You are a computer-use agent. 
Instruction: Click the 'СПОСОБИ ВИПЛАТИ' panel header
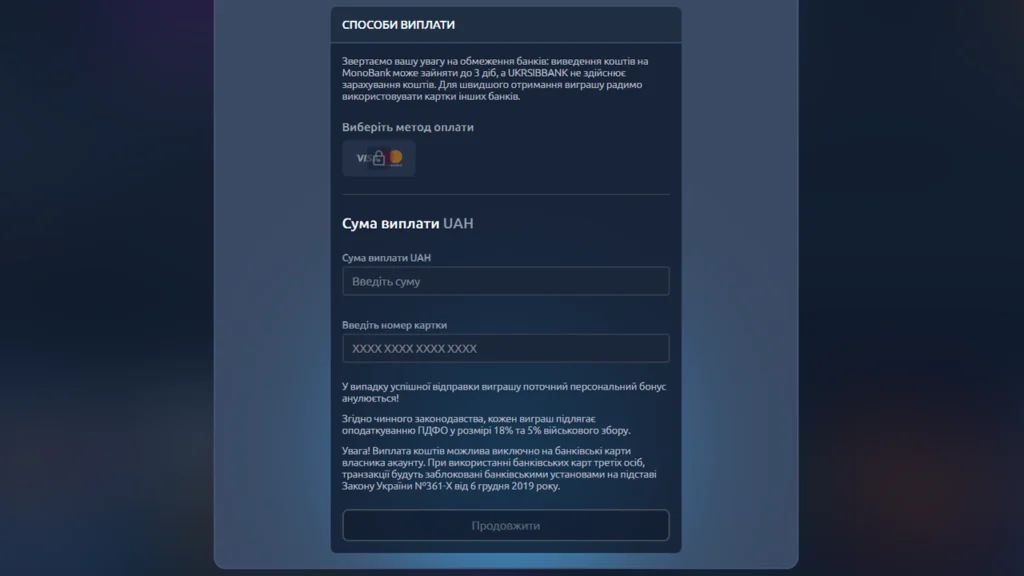click(398, 25)
